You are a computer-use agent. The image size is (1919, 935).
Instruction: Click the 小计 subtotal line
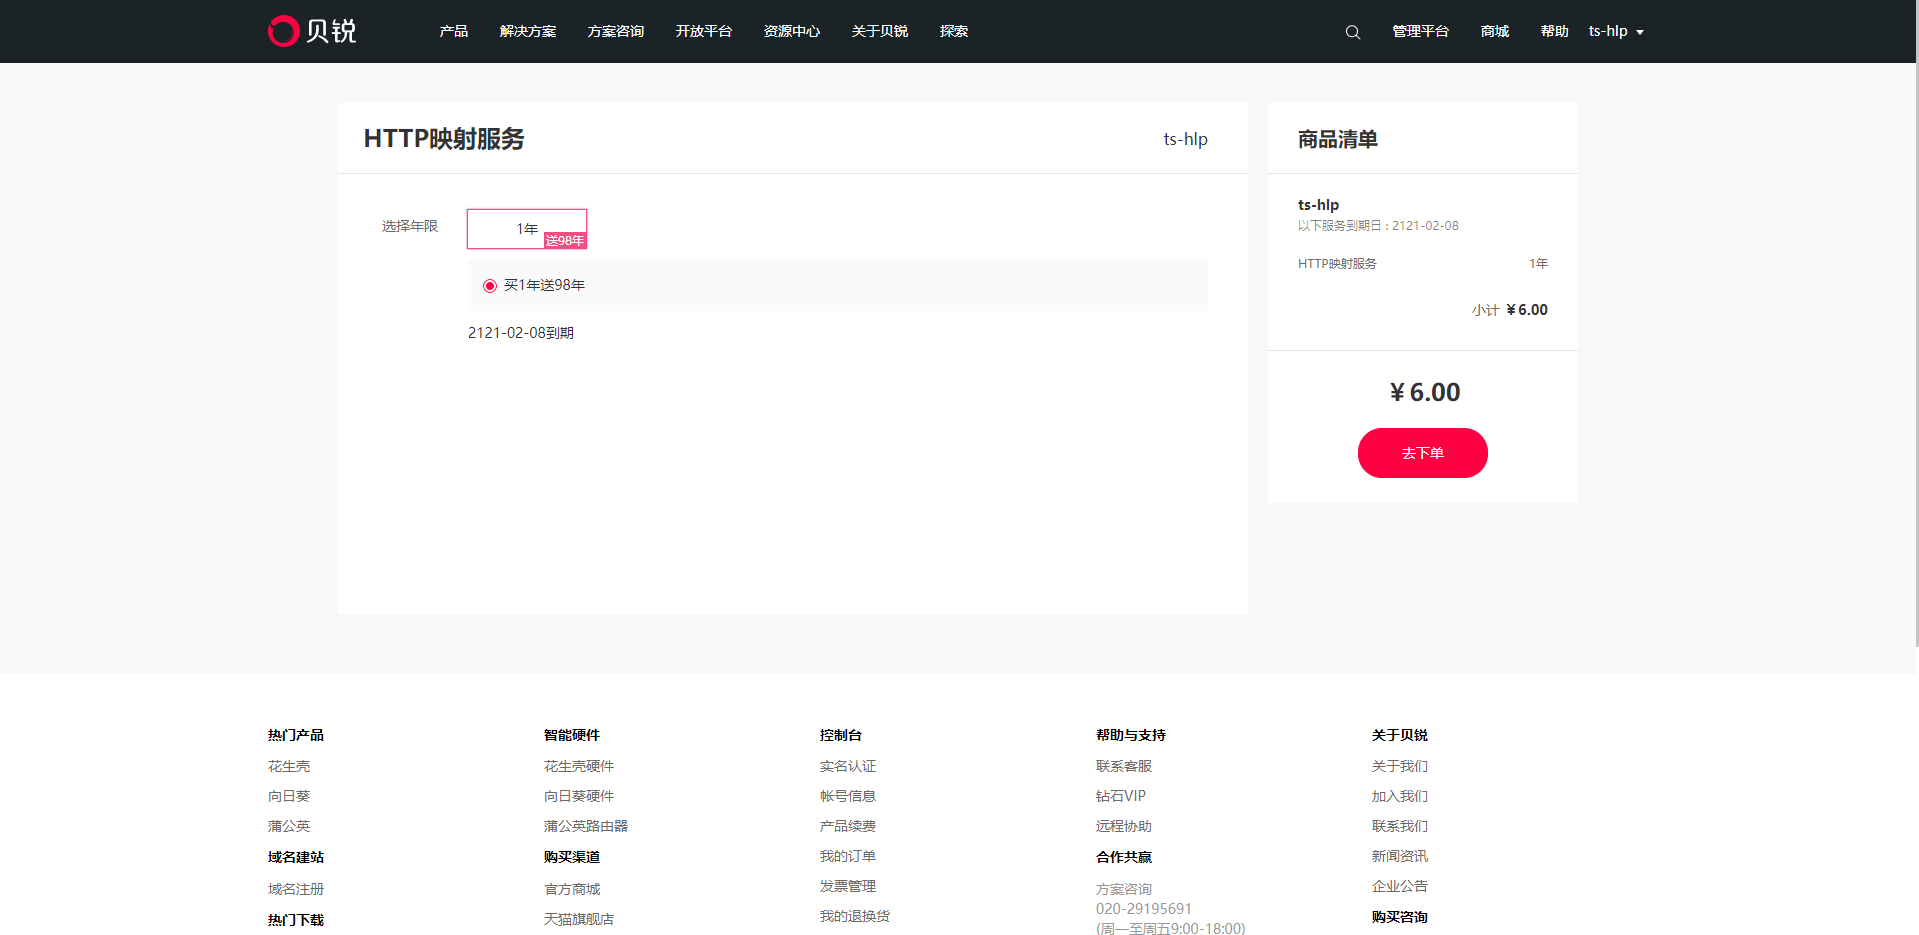tap(1510, 310)
